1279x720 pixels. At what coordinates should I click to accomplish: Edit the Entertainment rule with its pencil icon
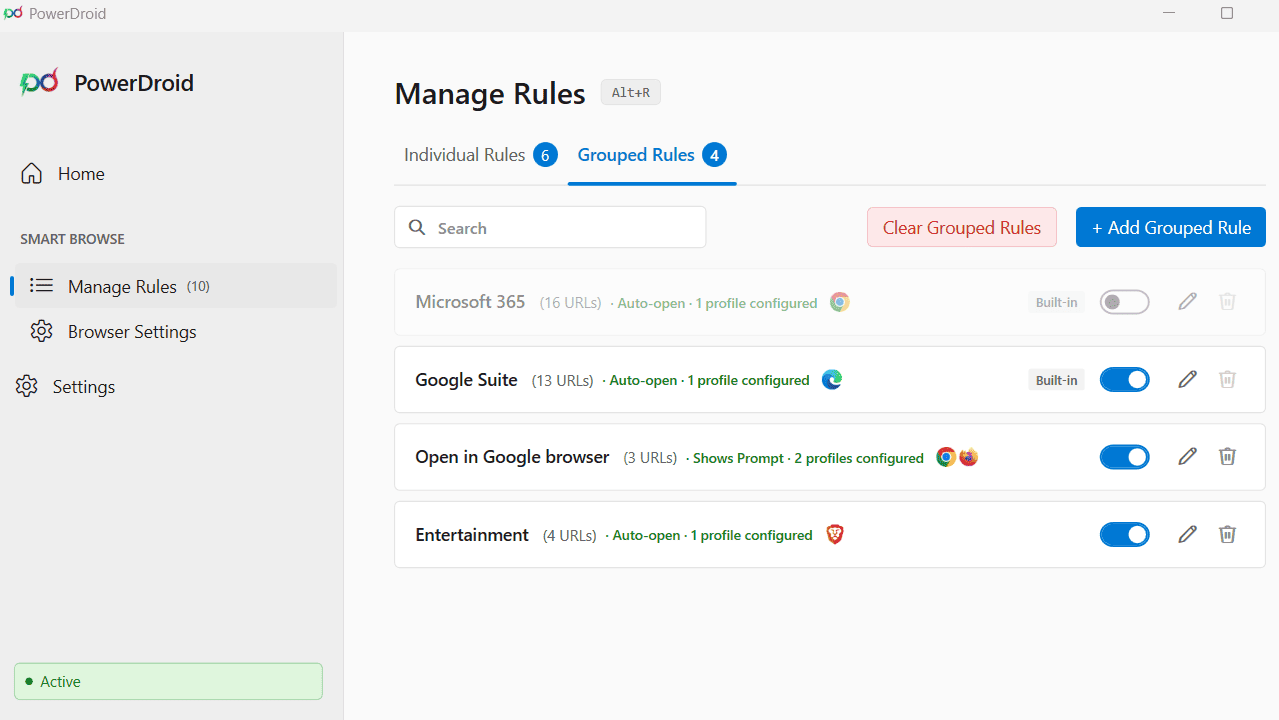click(1187, 535)
